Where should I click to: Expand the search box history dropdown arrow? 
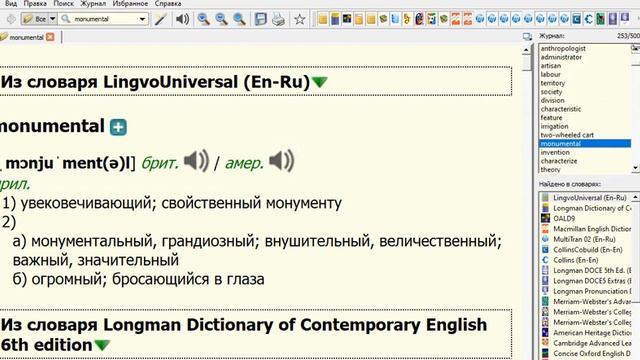click(142, 19)
